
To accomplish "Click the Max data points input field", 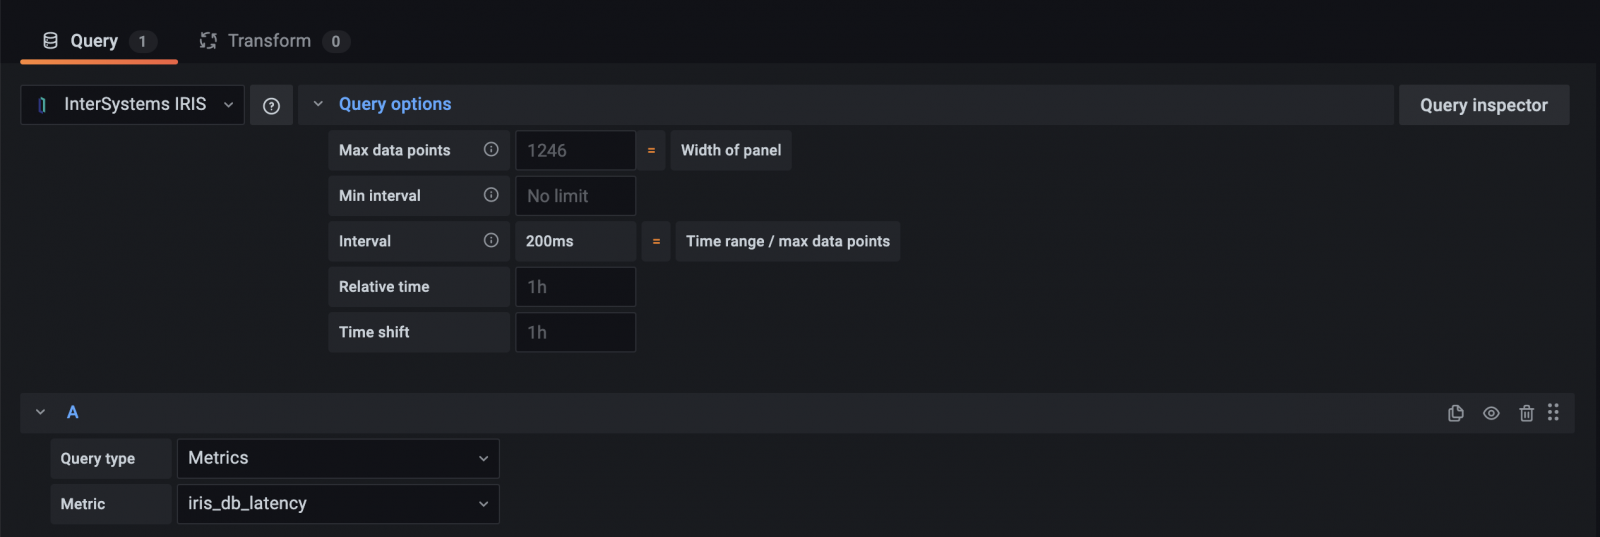I will pyautogui.click(x=575, y=151).
